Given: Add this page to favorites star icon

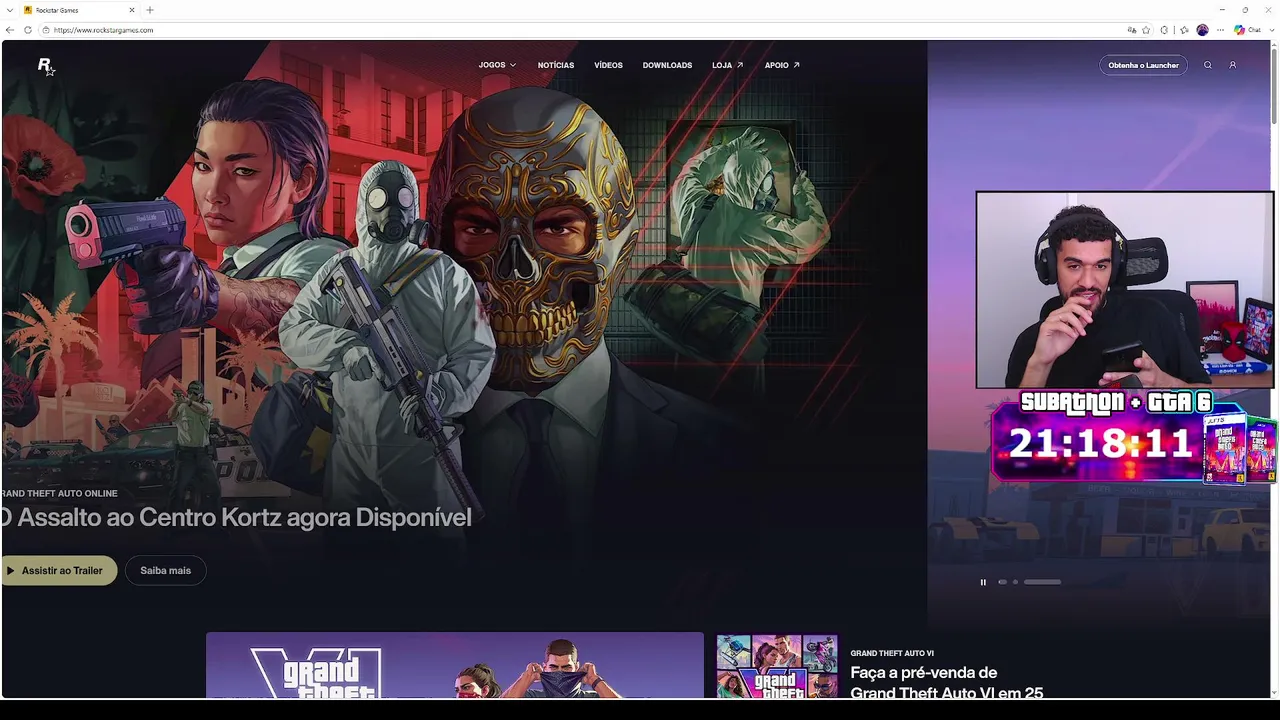Looking at the screenshot, I should (x=1146, y=30).
